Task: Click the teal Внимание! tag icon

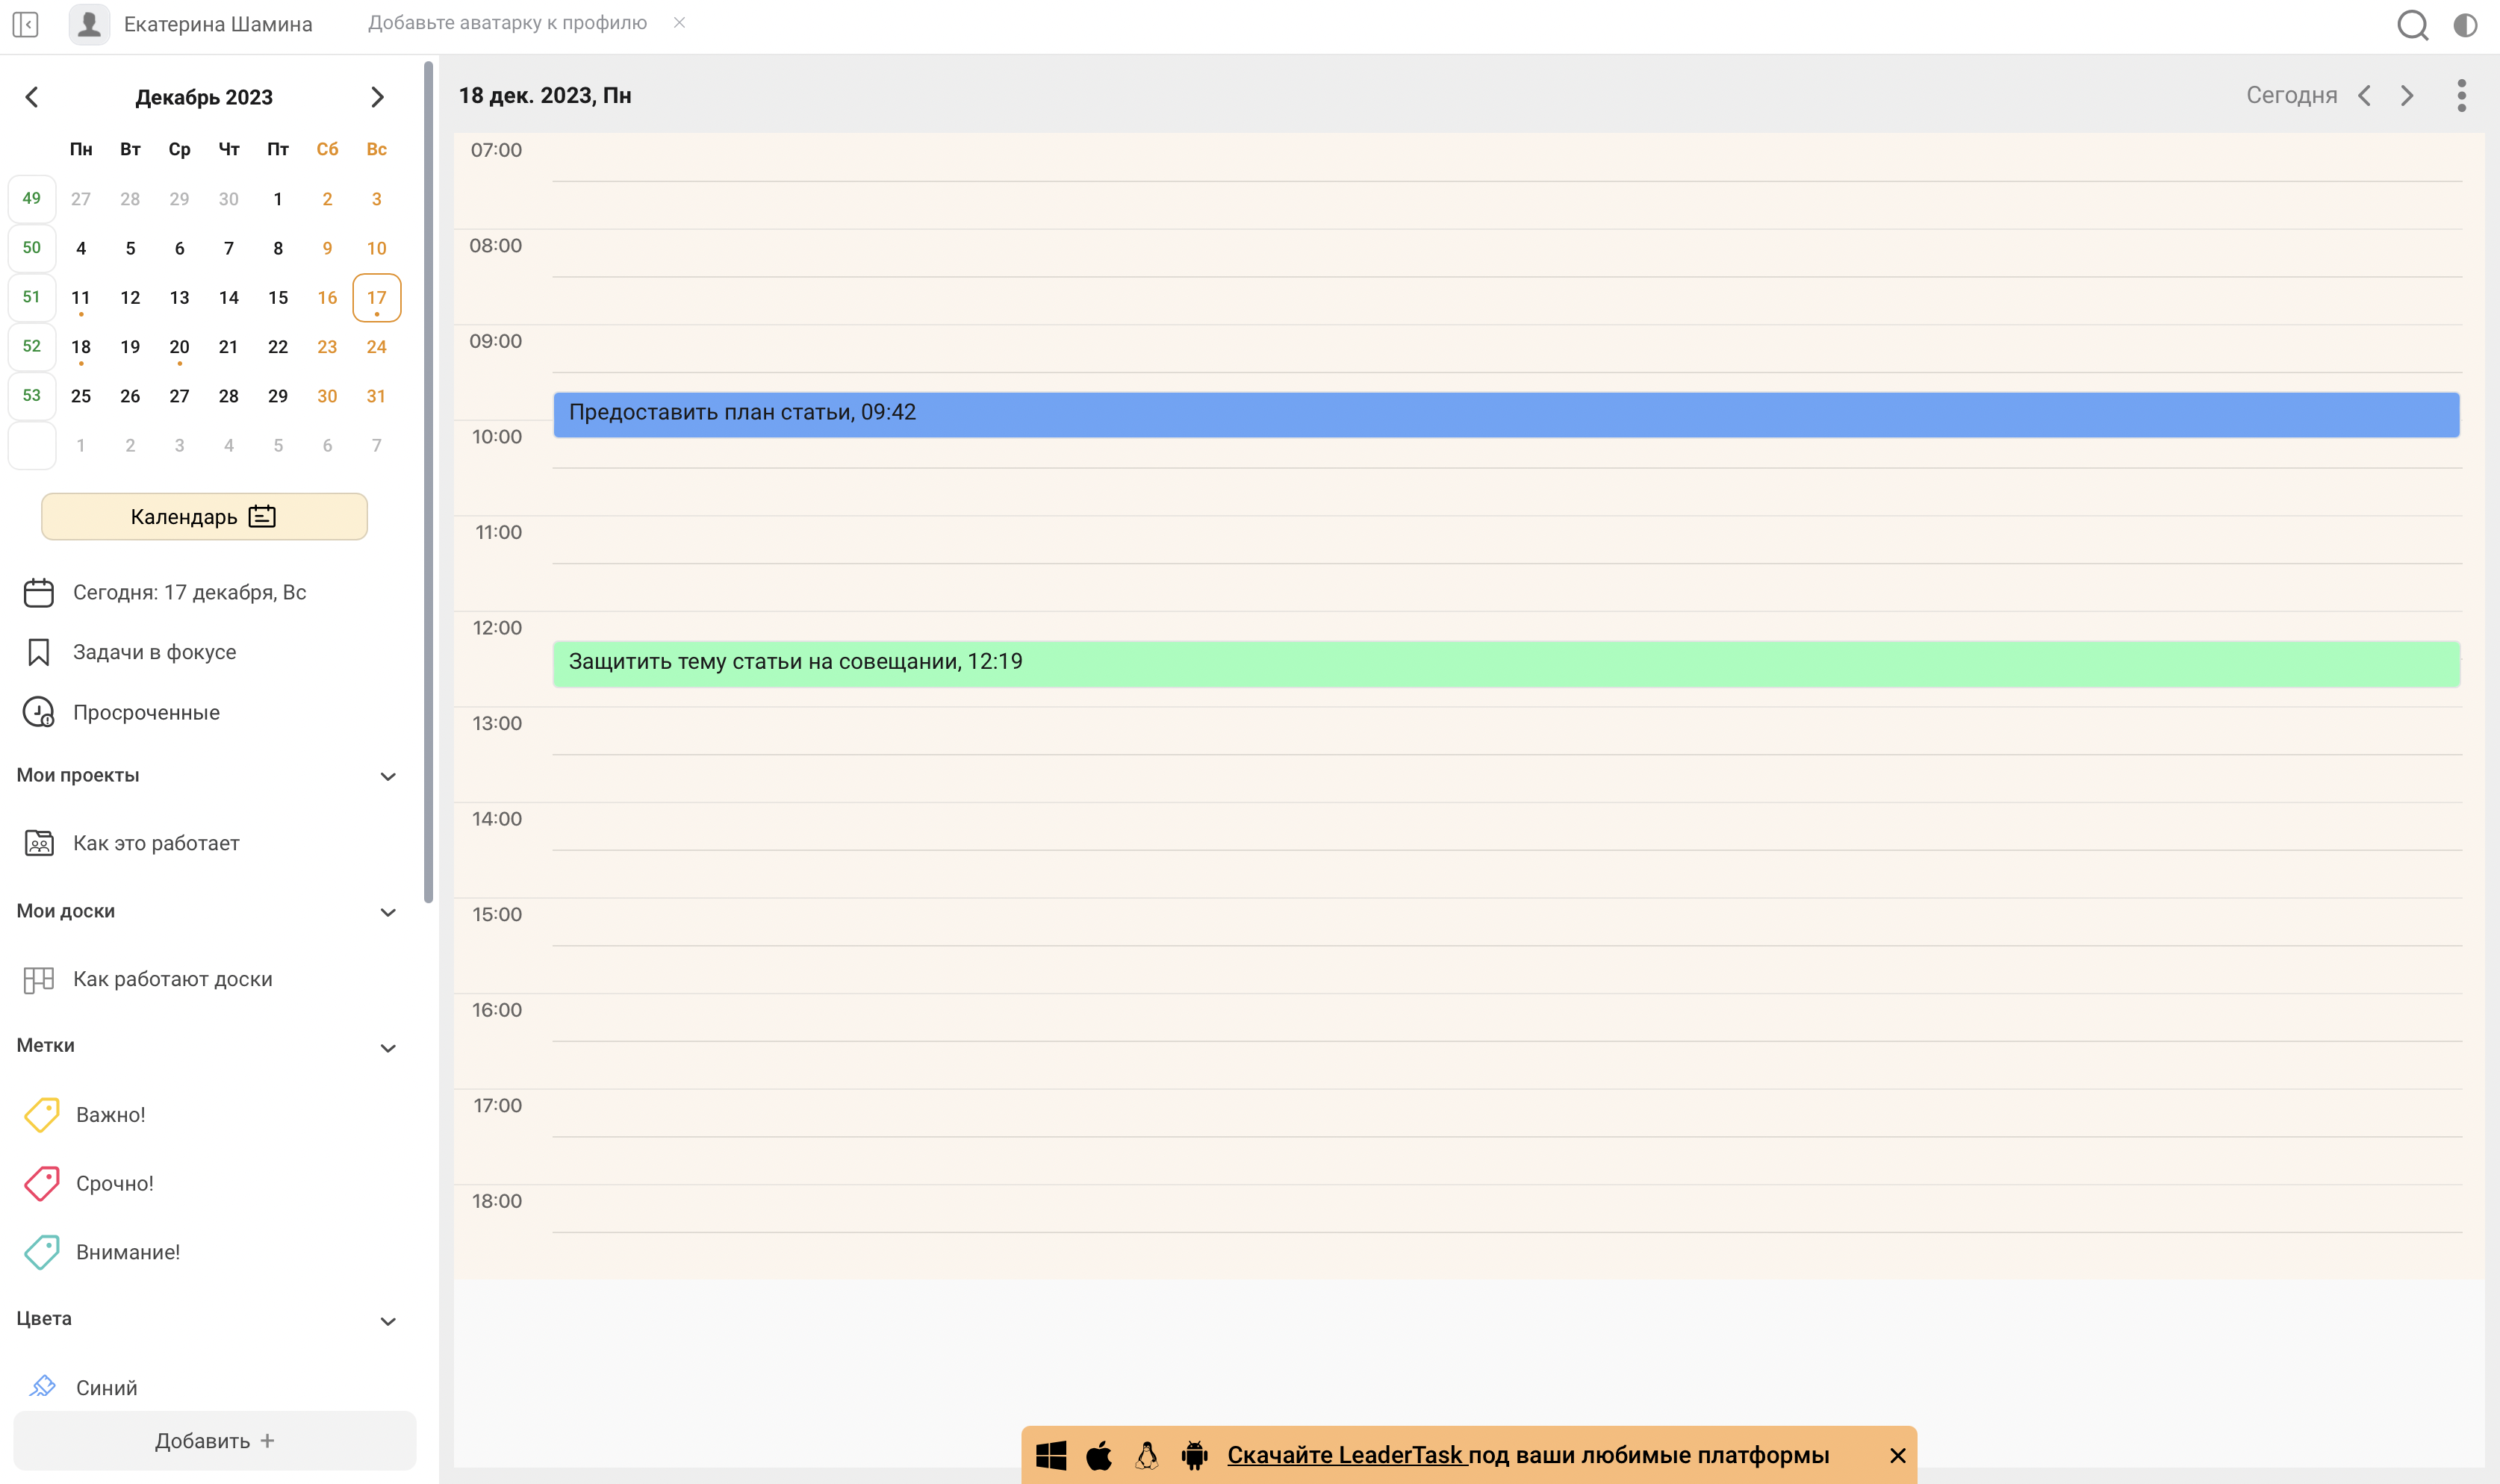Action: (41, 1252)
